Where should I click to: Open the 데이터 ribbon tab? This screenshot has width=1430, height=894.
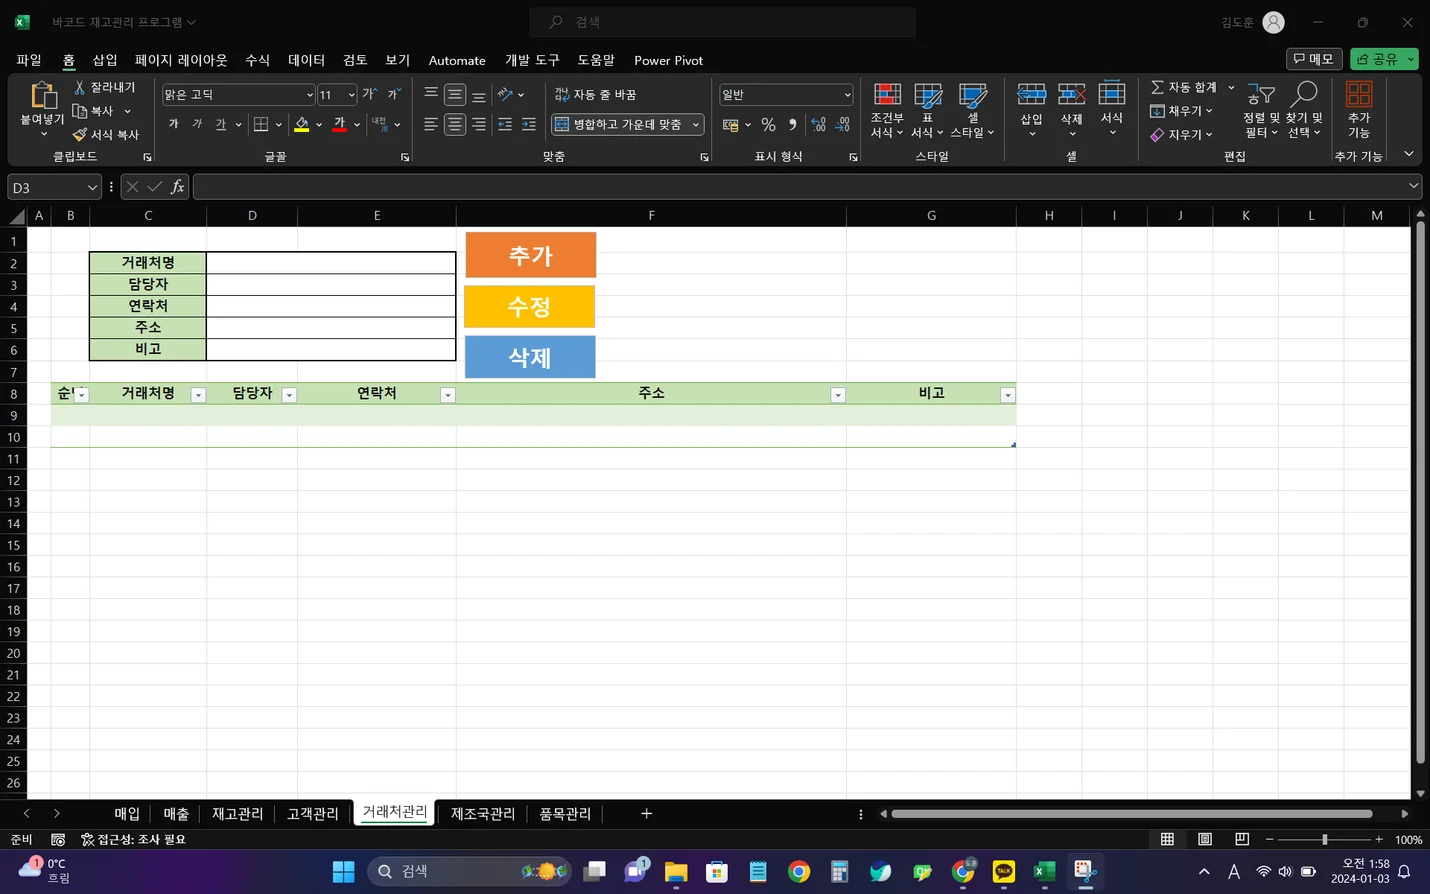306,60
